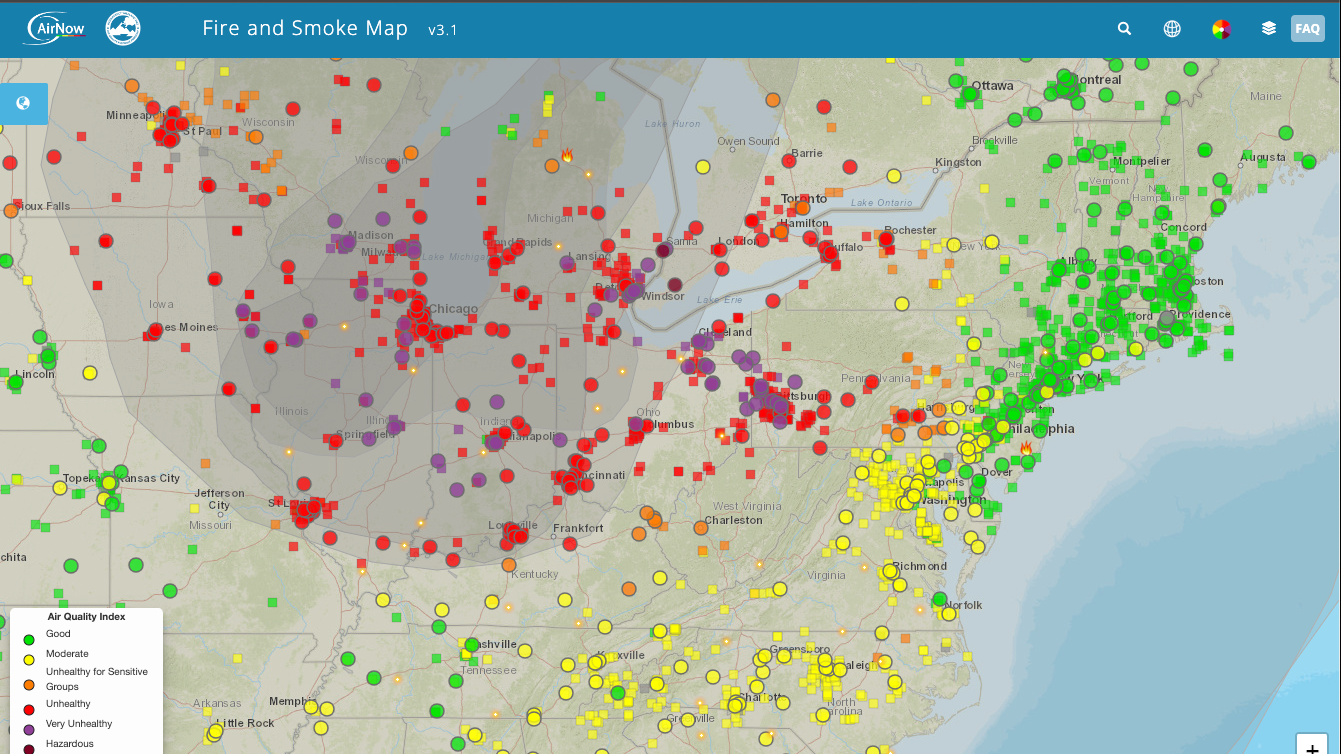Click the EPA emblem beside the AirNow logo

click(122, 28)
